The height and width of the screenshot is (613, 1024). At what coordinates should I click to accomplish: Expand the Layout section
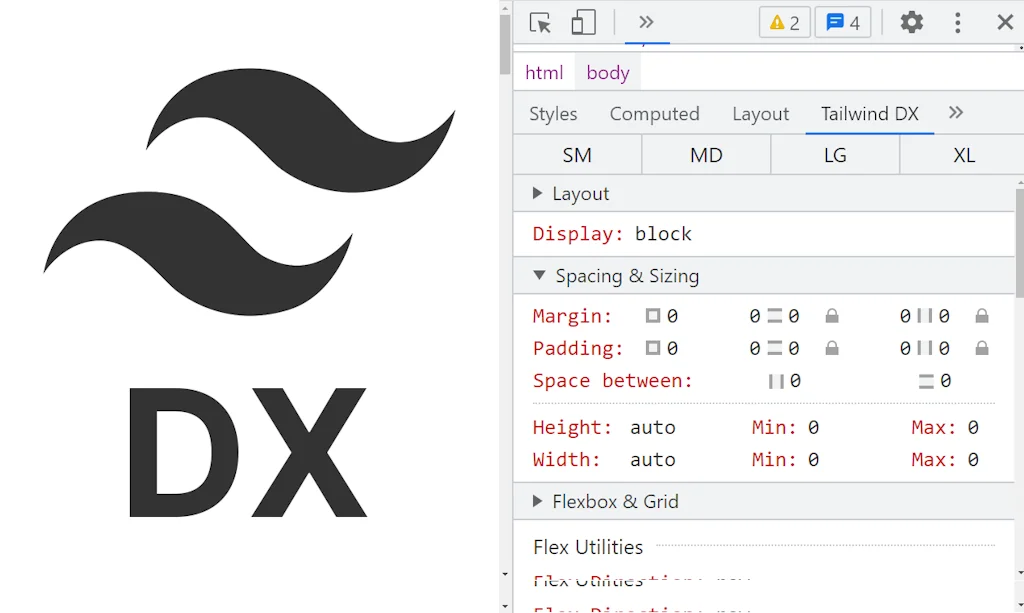tap(538, 194)
